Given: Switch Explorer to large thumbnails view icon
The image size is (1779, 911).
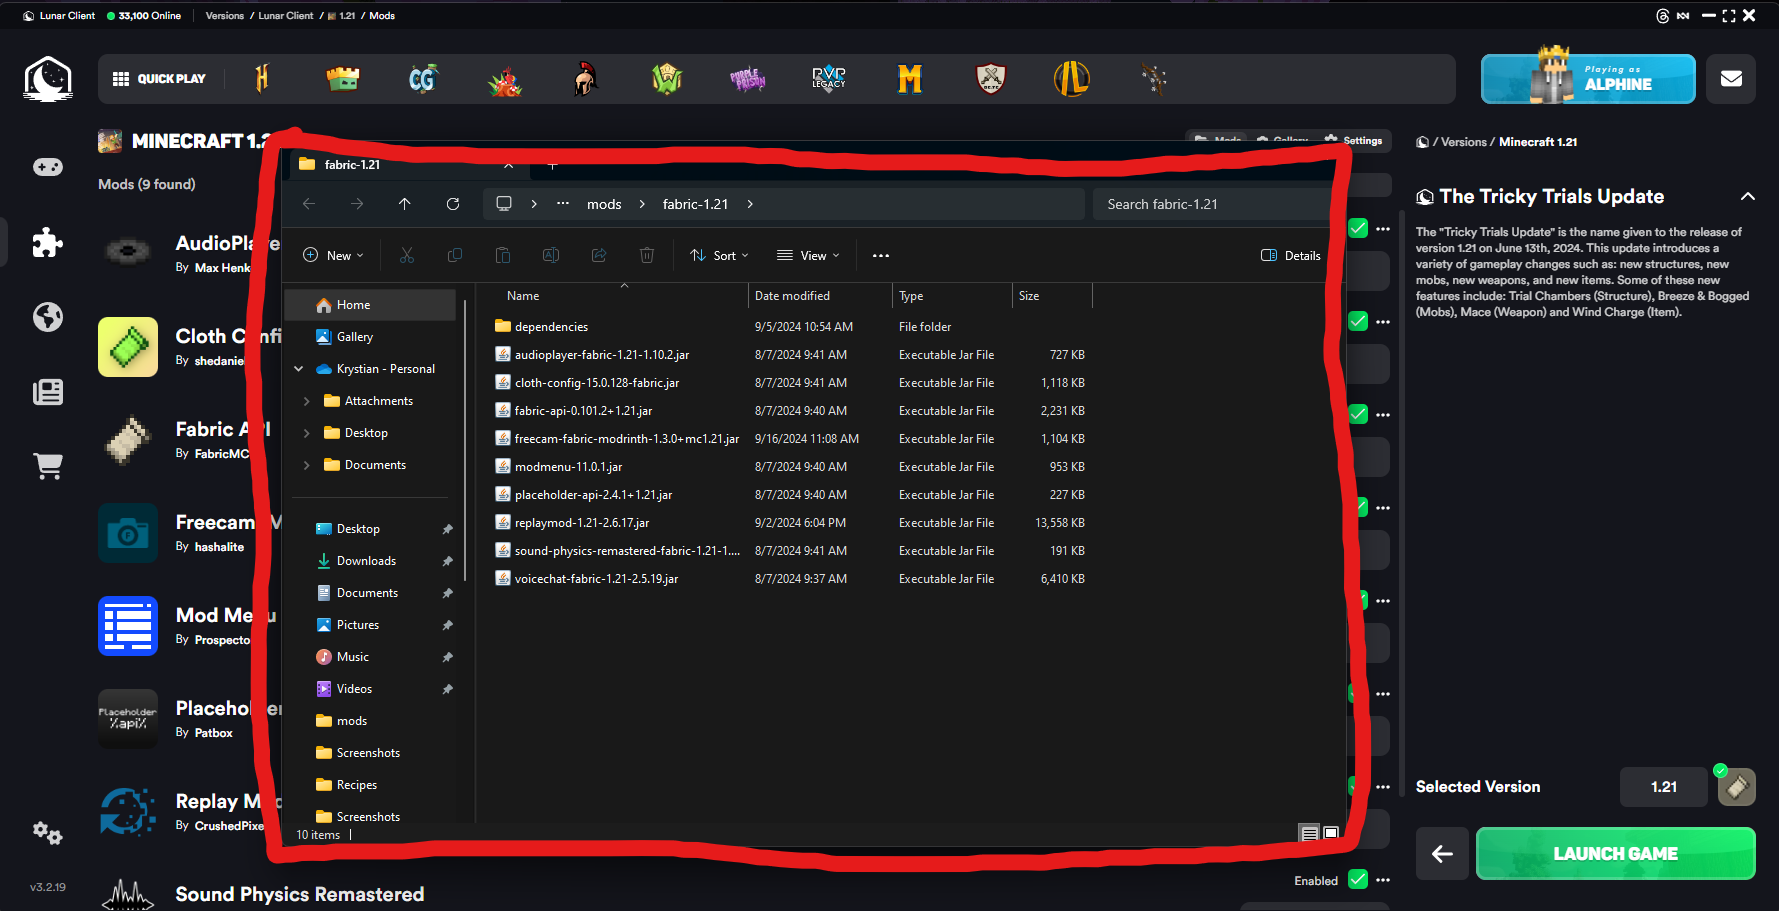Looking at the screenshot, I should [1331, 833].
